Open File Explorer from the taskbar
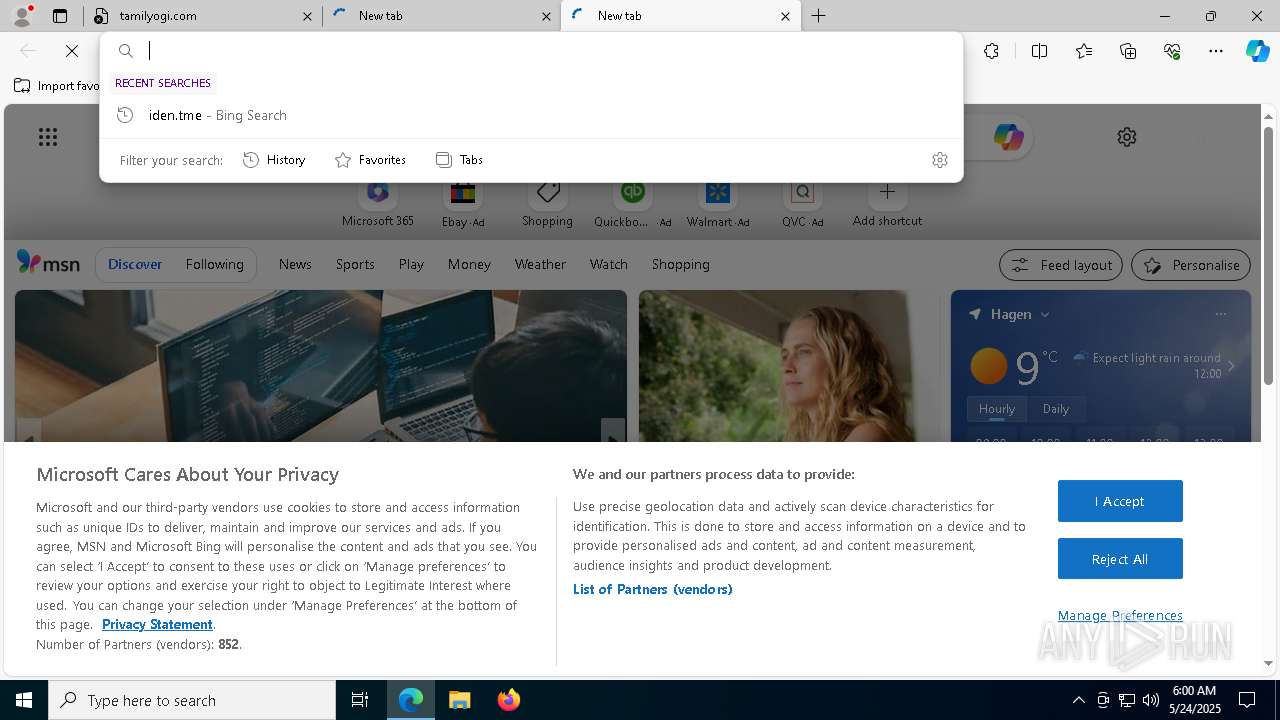The width and height of the screenshot is (1280, 720). [459, 700]
